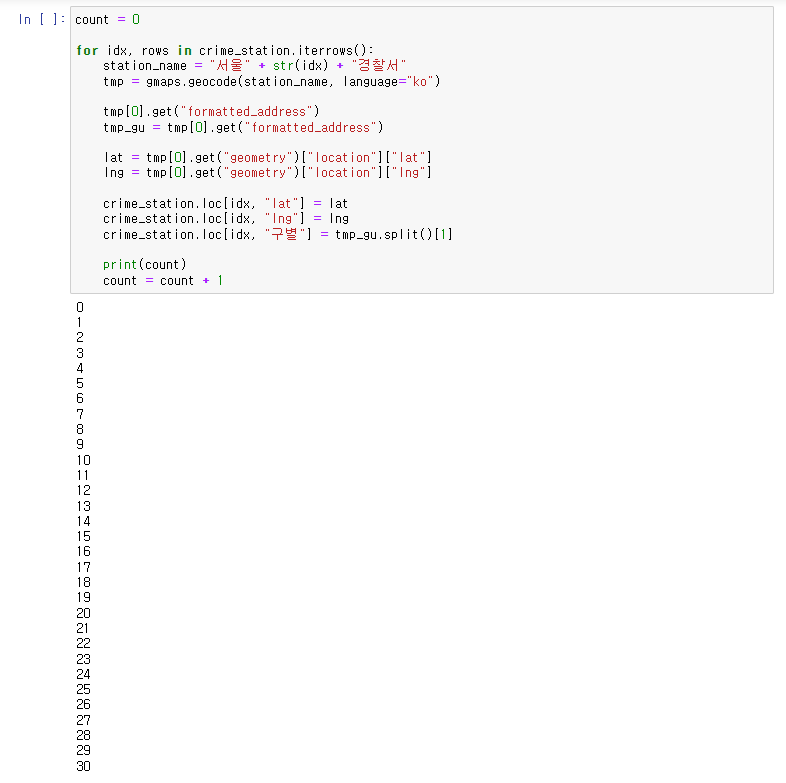Click output number 27

(83, 720)
